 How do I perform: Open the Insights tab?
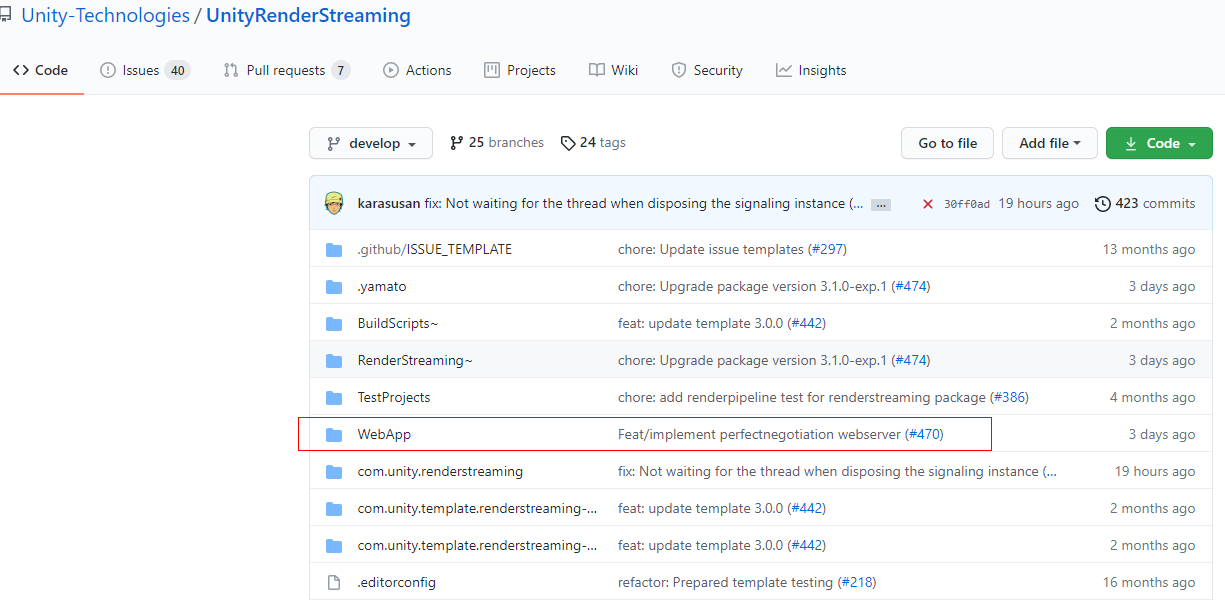tap(811, 70)
